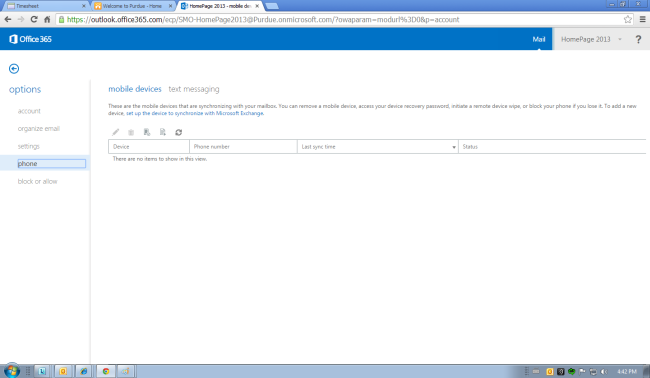The width and height of the screenshot is (650, 378).
Task: Open Office 365 help question mark
Action: pyautogui.click(x=638, y=39)
